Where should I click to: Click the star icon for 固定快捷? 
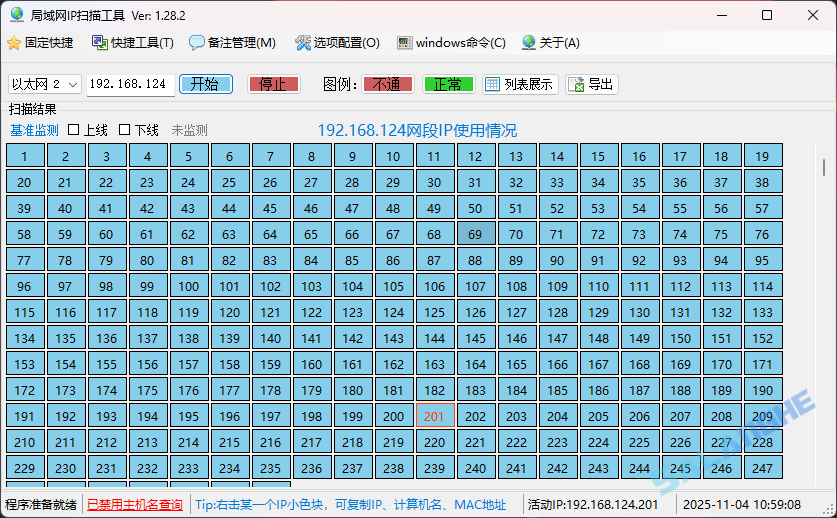pos(14,43)
